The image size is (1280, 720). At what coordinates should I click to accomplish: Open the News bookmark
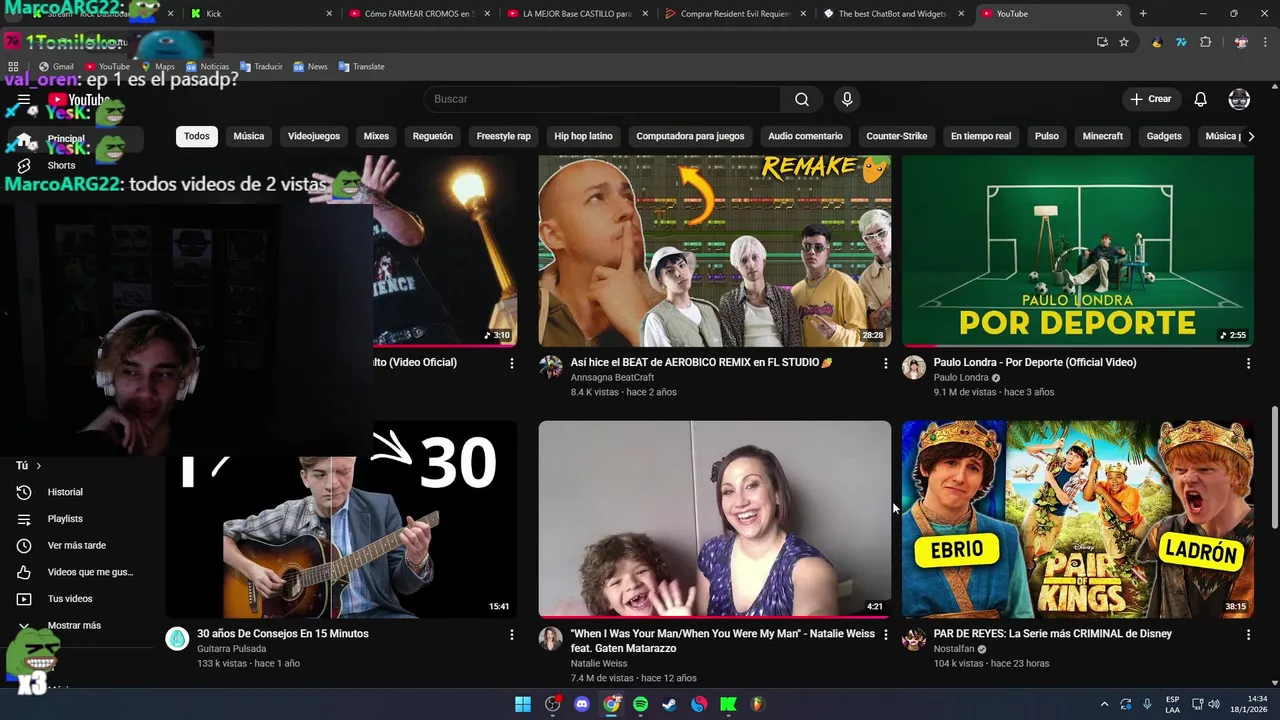pyautogui.click(x=310, y=67)
